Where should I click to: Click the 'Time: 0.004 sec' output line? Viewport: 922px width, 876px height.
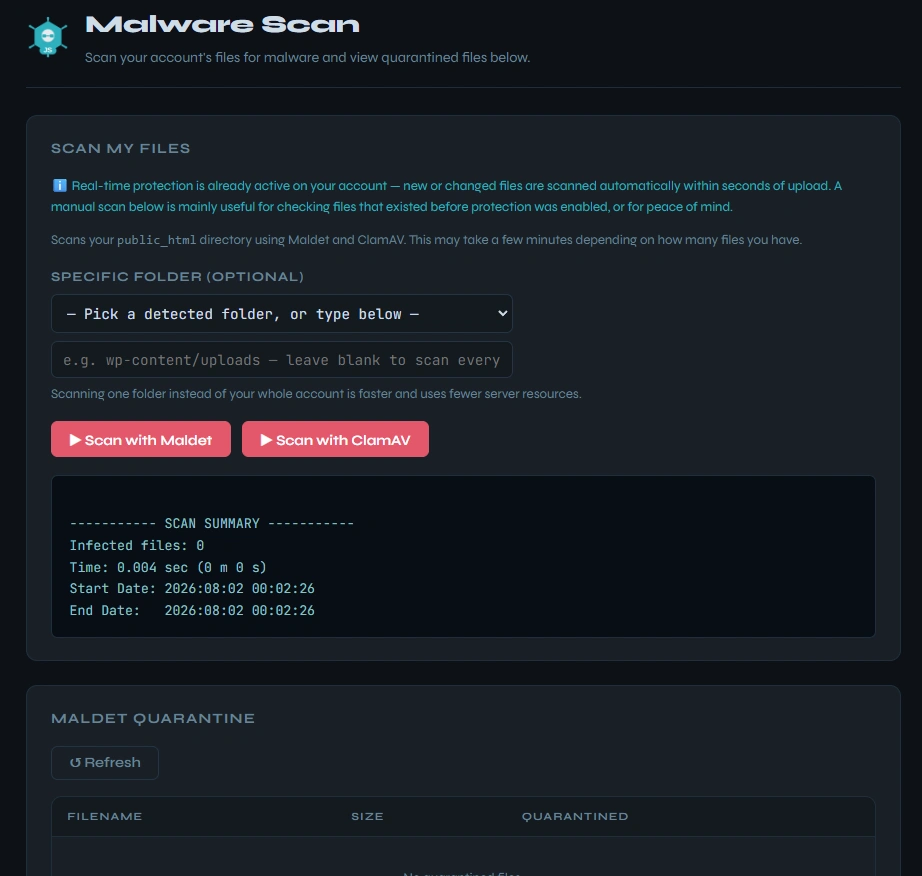coord(168,567)
